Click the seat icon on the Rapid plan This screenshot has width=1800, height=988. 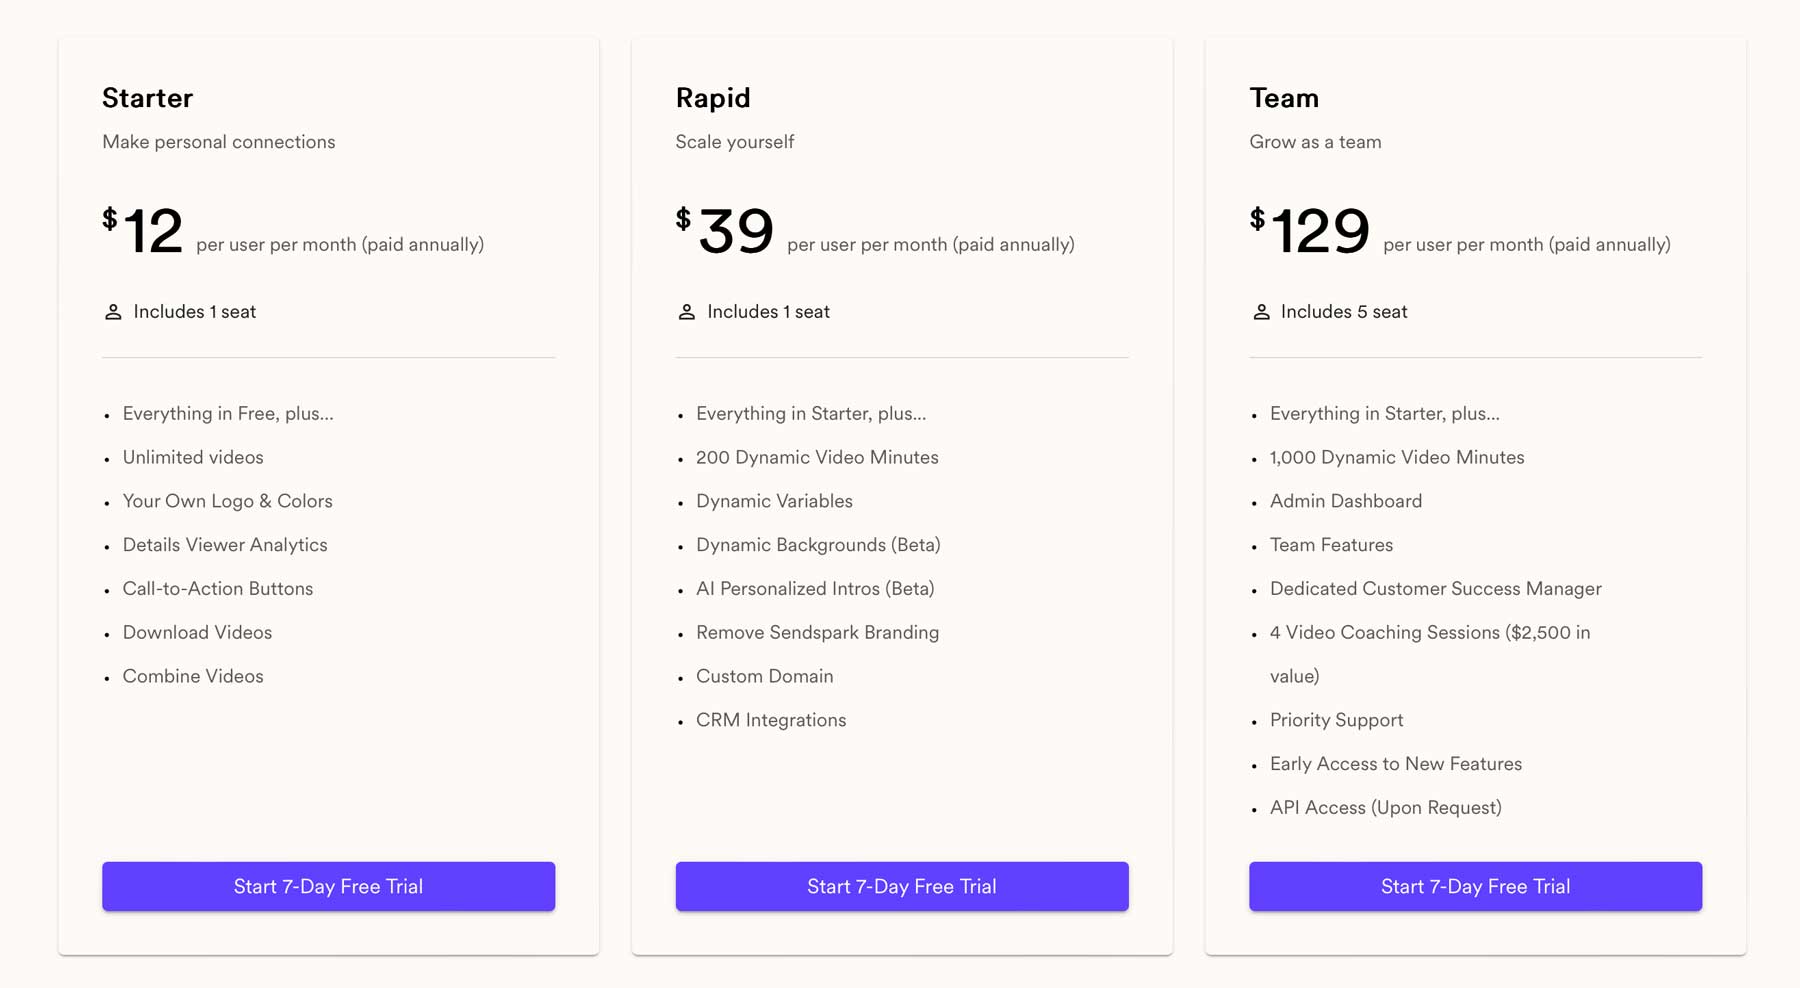(x=687, y=311)
